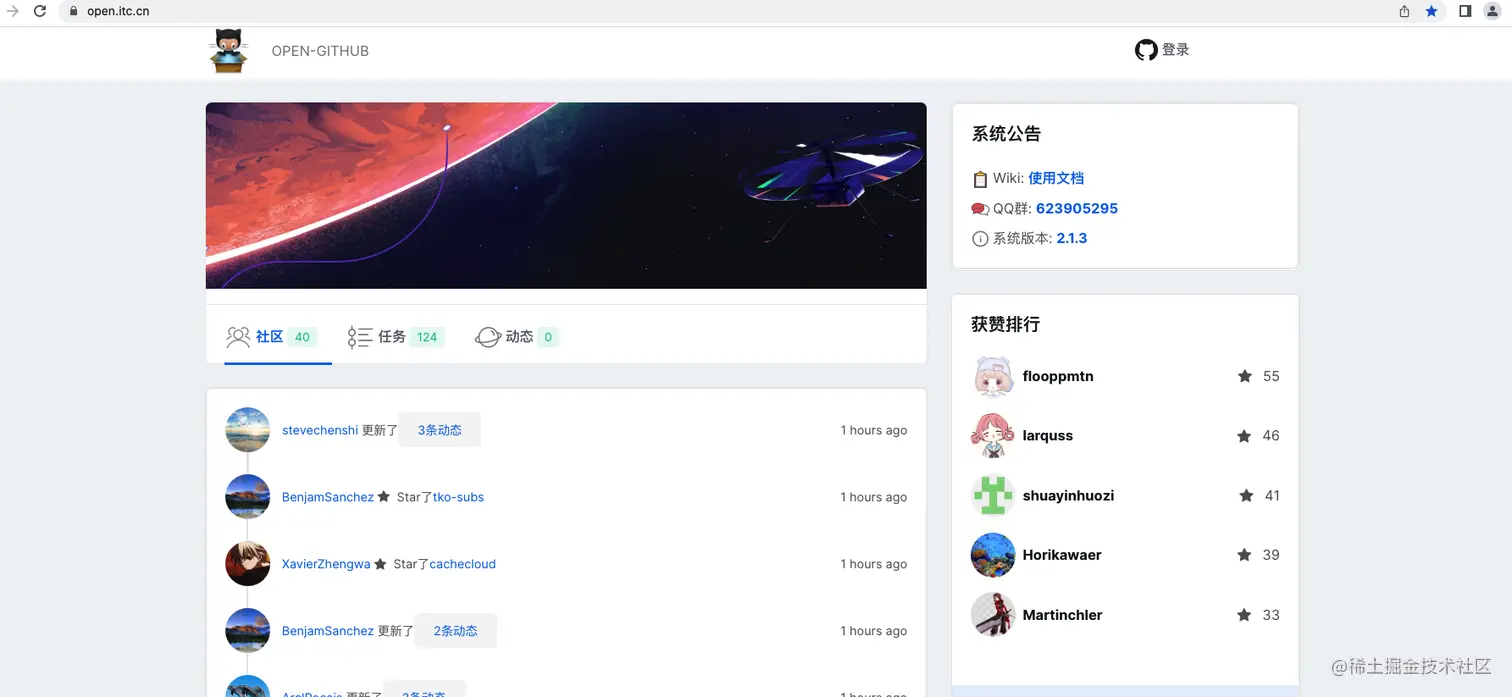1512x697 pixels.
Task: Reload the page with browser refresh icon
Action: click(x=40, y=11)
